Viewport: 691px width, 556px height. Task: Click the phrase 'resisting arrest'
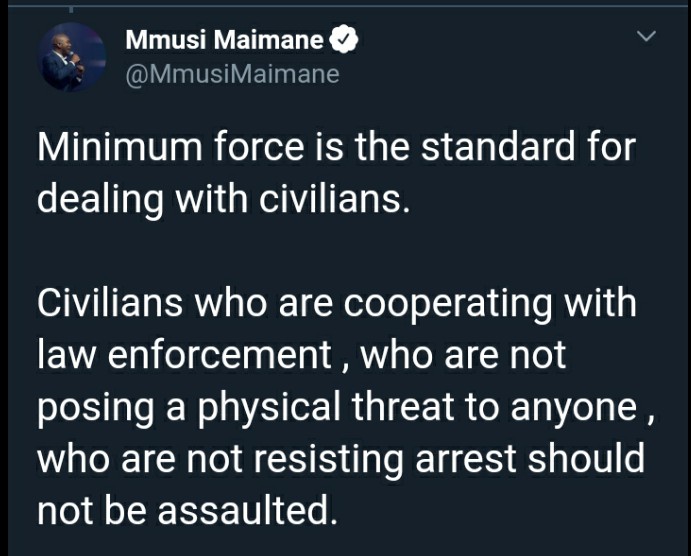tap(385, 460)
